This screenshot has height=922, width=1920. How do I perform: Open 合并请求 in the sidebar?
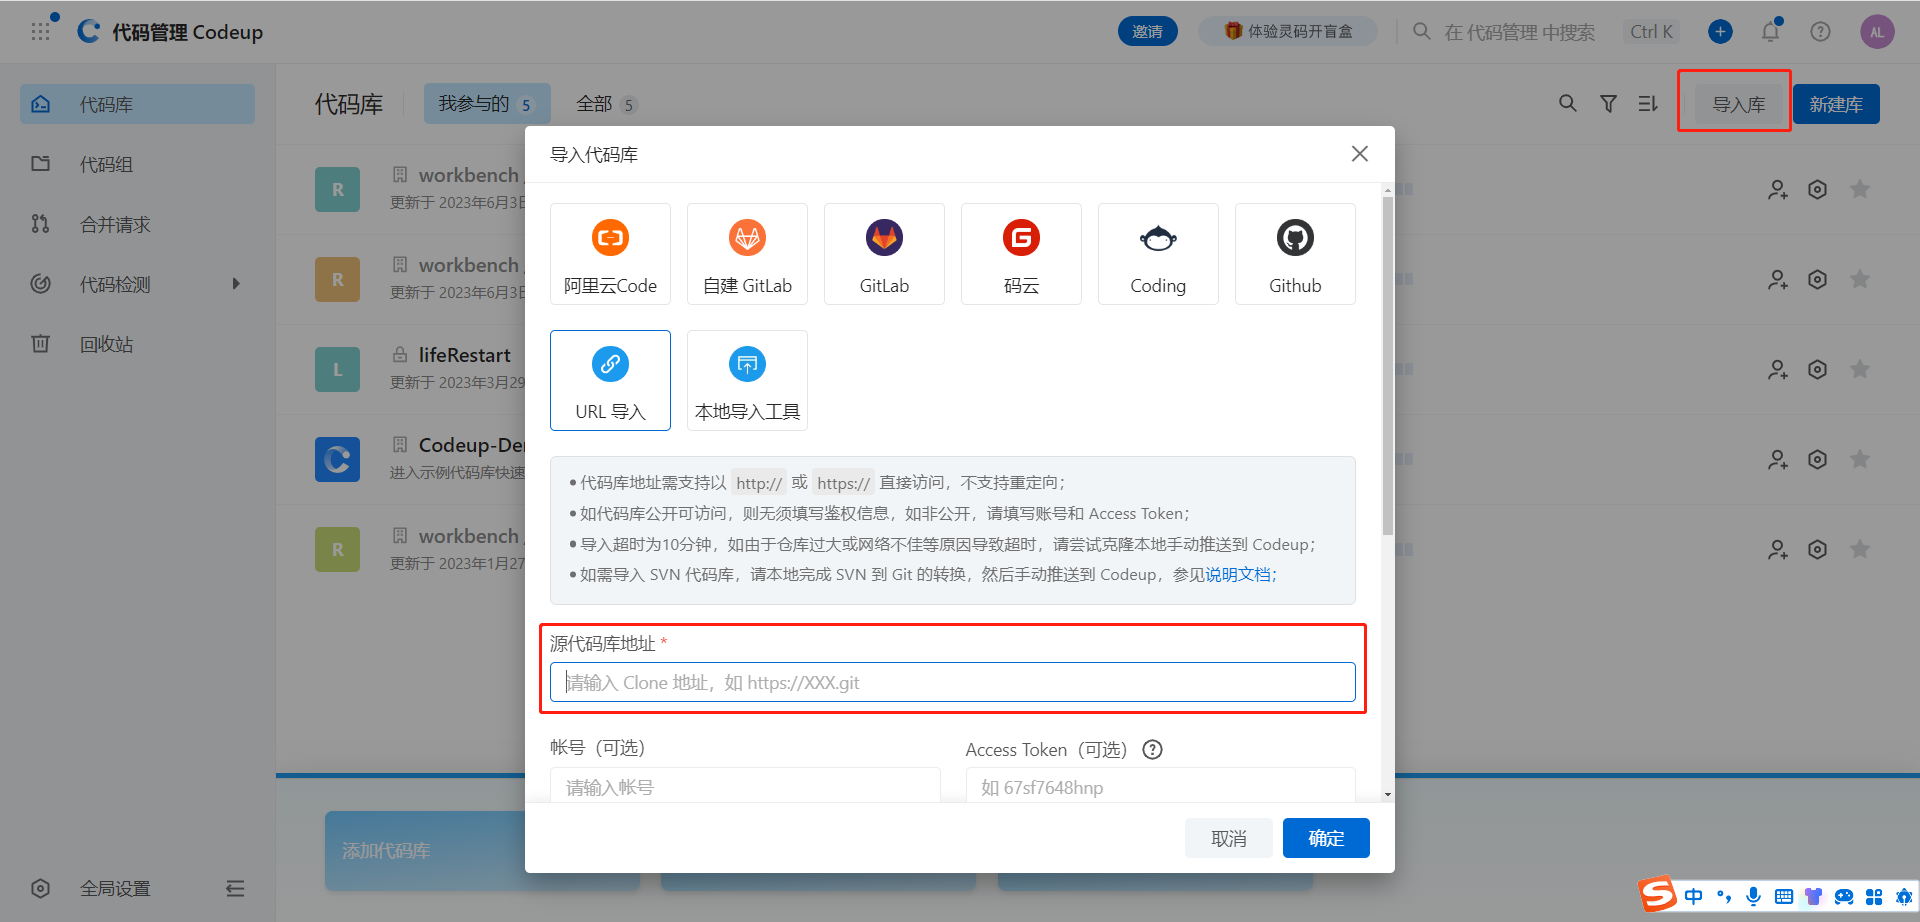pyautogui.click(x=138, y=224)
